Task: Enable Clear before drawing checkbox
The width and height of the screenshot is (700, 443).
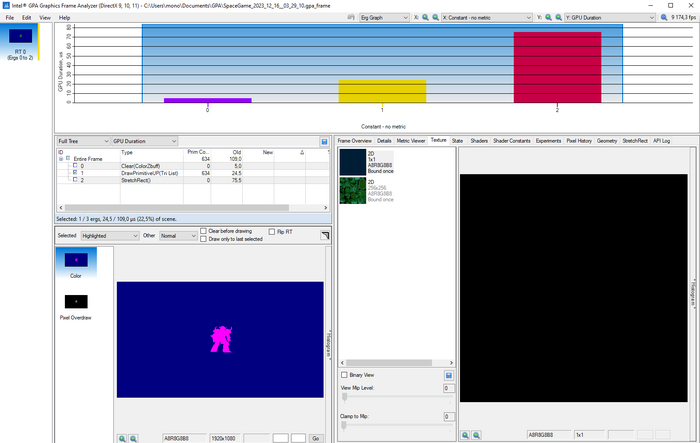Action: [204, 231]
